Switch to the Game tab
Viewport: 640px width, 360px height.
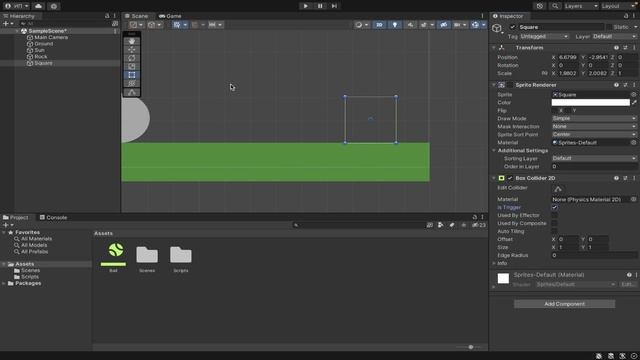click(170, 16)
